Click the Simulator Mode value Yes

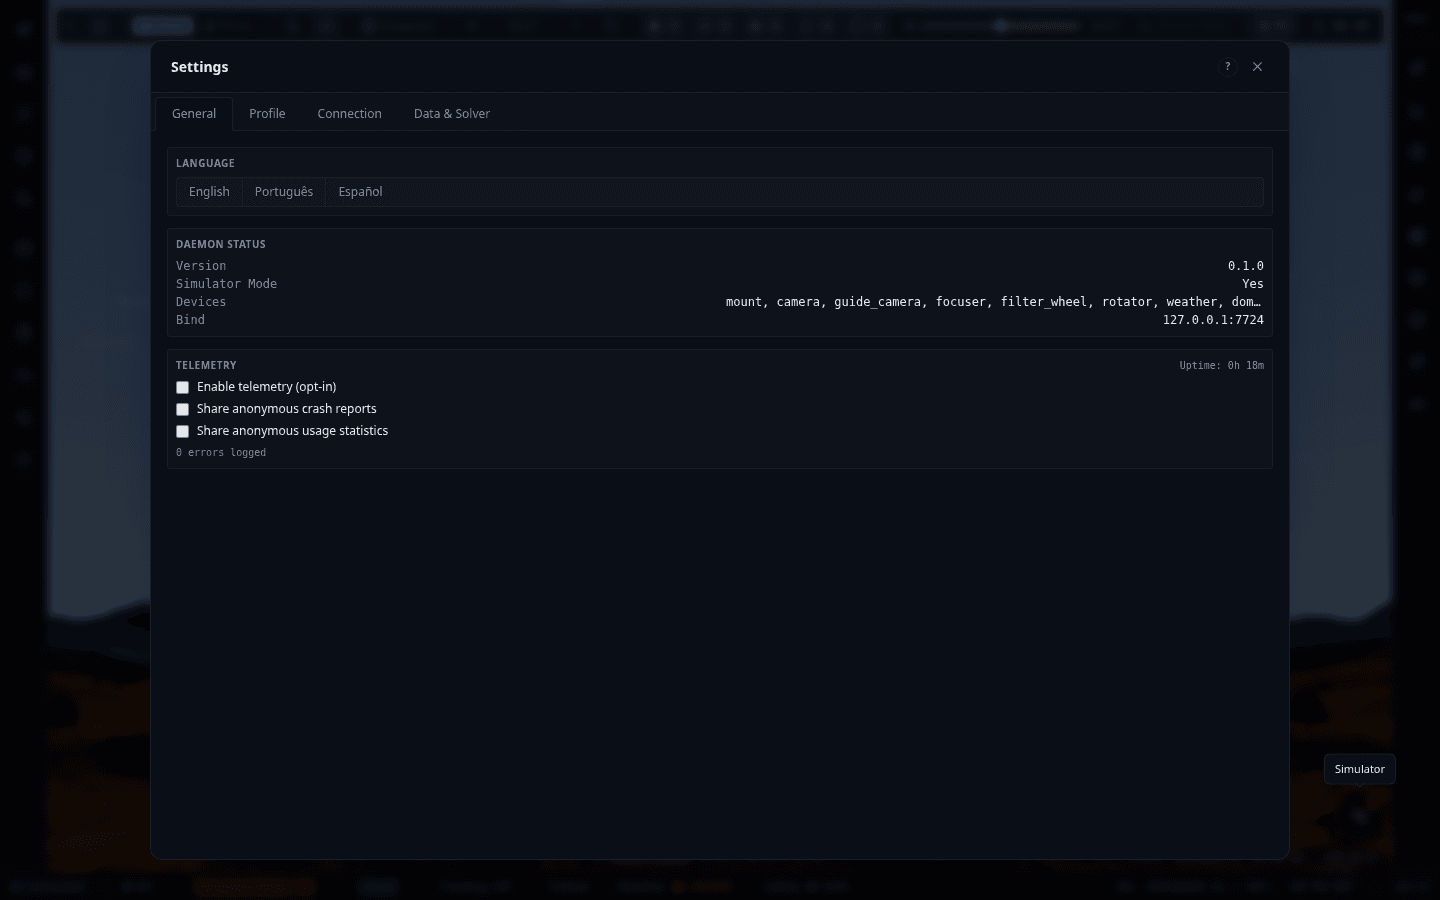point(1253,284)
